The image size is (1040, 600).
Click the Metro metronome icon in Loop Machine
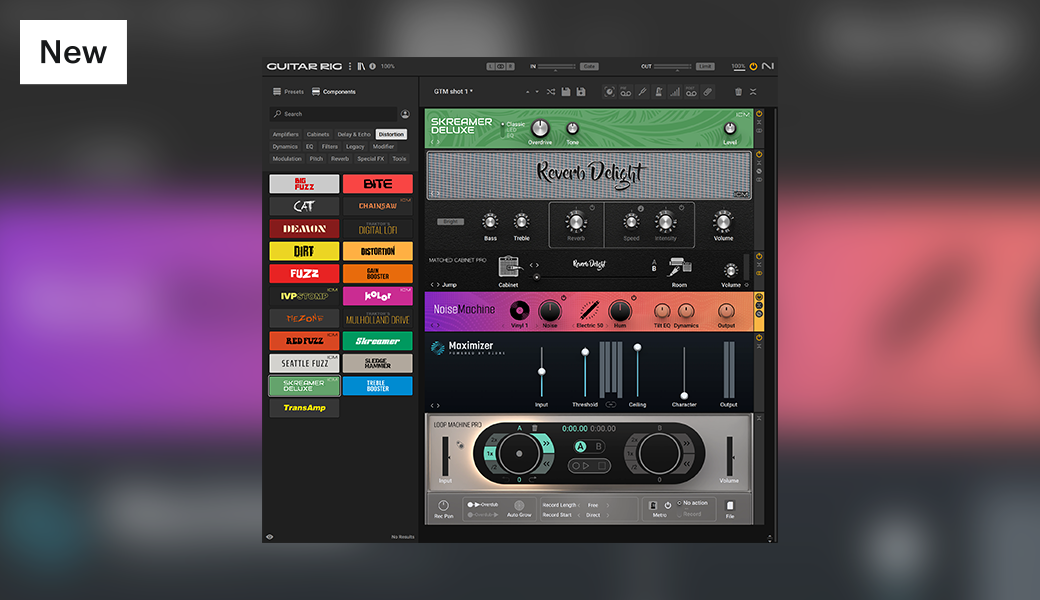pyautogui.click(x=653, y=505)
